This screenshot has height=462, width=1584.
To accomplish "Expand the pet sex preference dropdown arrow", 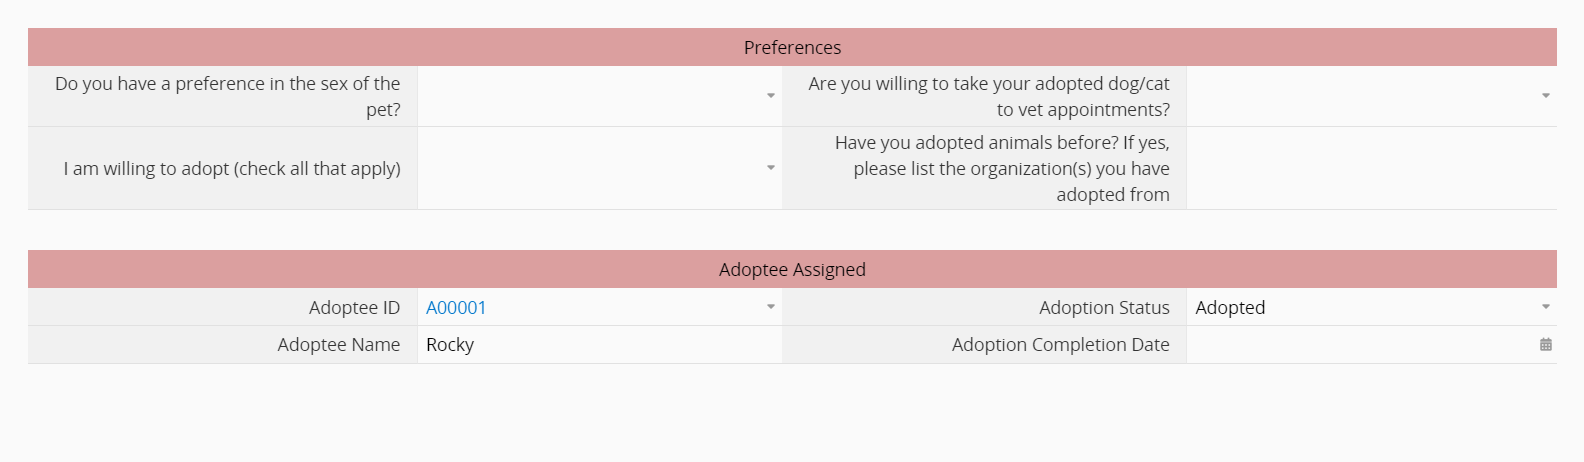I will pos(771,96).
